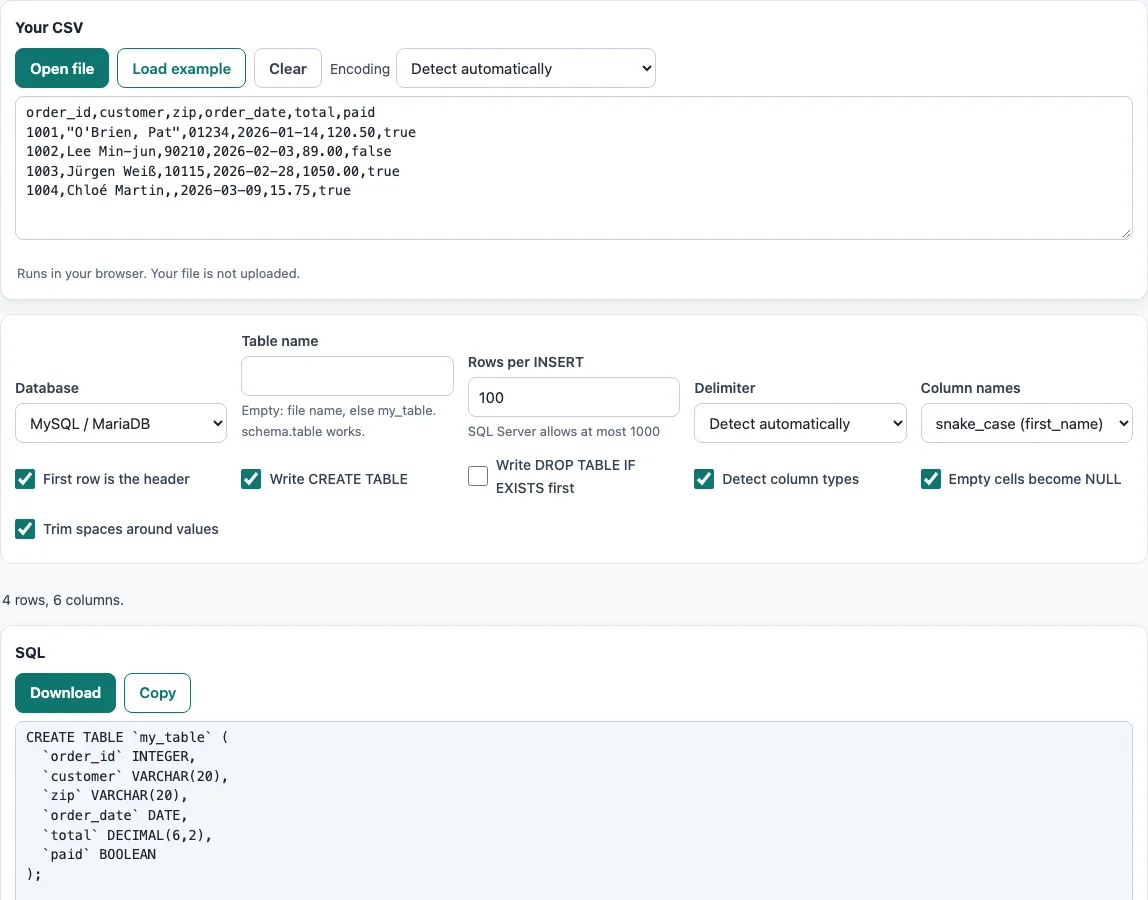Uncheck Write CREATE TABLE
Image resolution: width=1148 pixels, height=900 pixels.
pyautogui.click(x=251, y=479)
